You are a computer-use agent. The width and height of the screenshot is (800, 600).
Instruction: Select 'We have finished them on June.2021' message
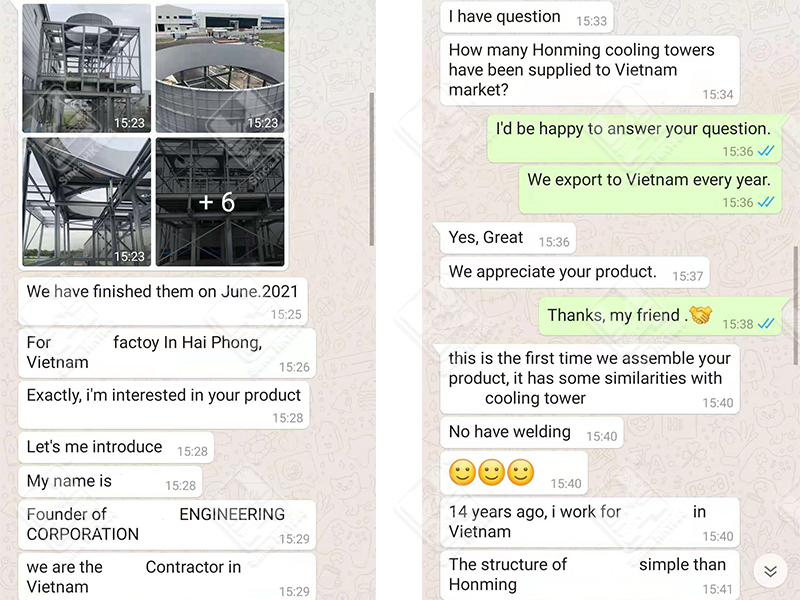pyautogui.click(x=163, y=301)
